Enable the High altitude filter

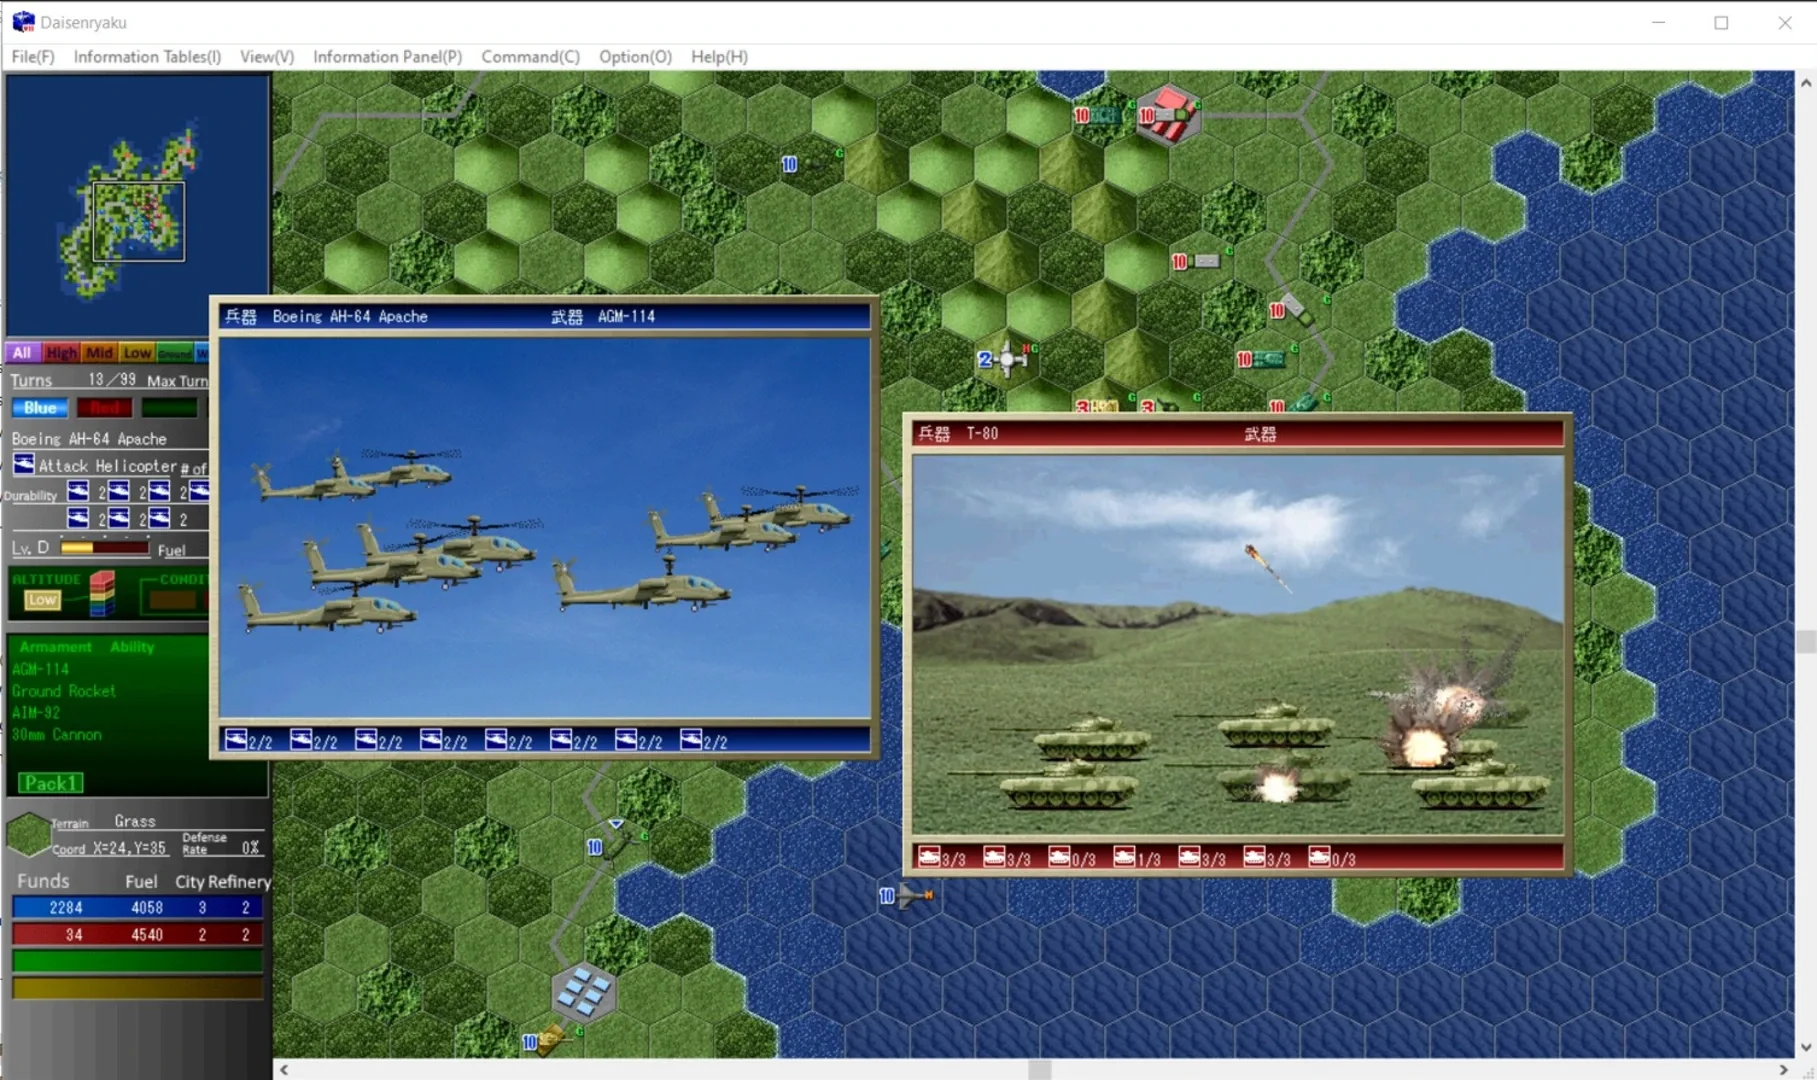[x=60, y=352]
